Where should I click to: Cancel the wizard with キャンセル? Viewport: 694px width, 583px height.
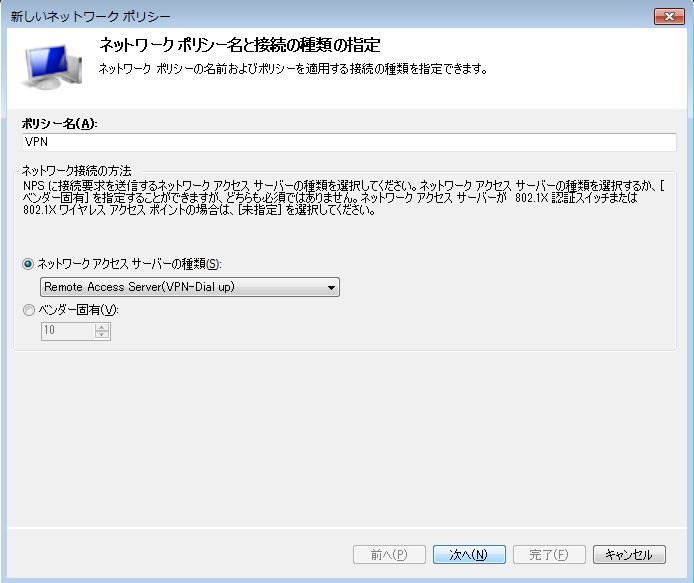(x=629, y=554)
